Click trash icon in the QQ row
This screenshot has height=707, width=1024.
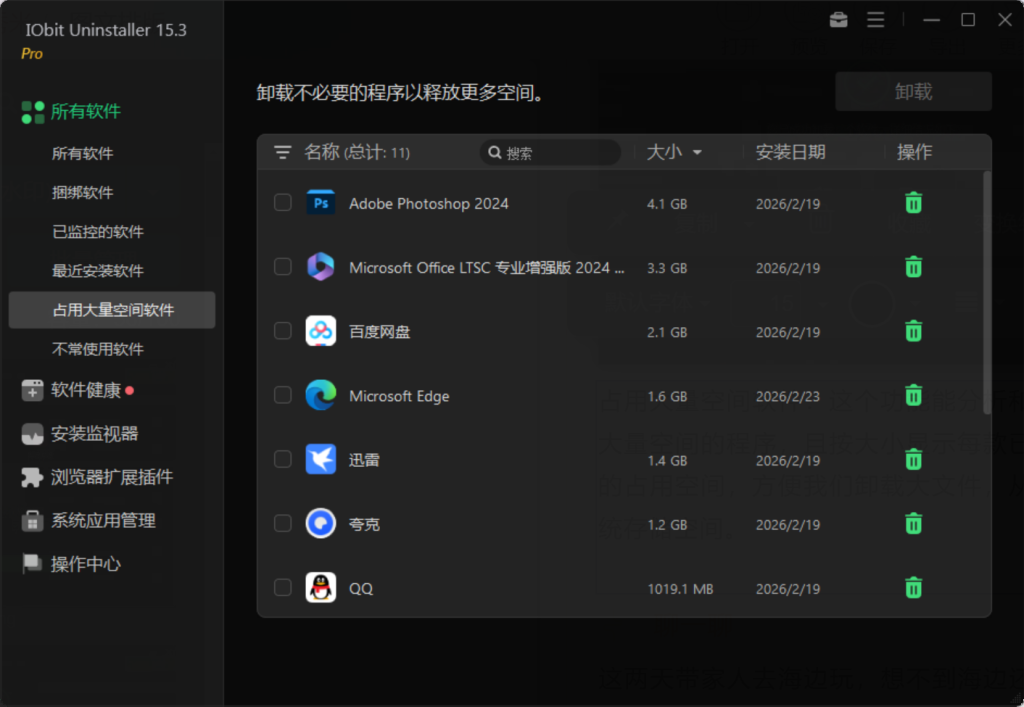913,588
